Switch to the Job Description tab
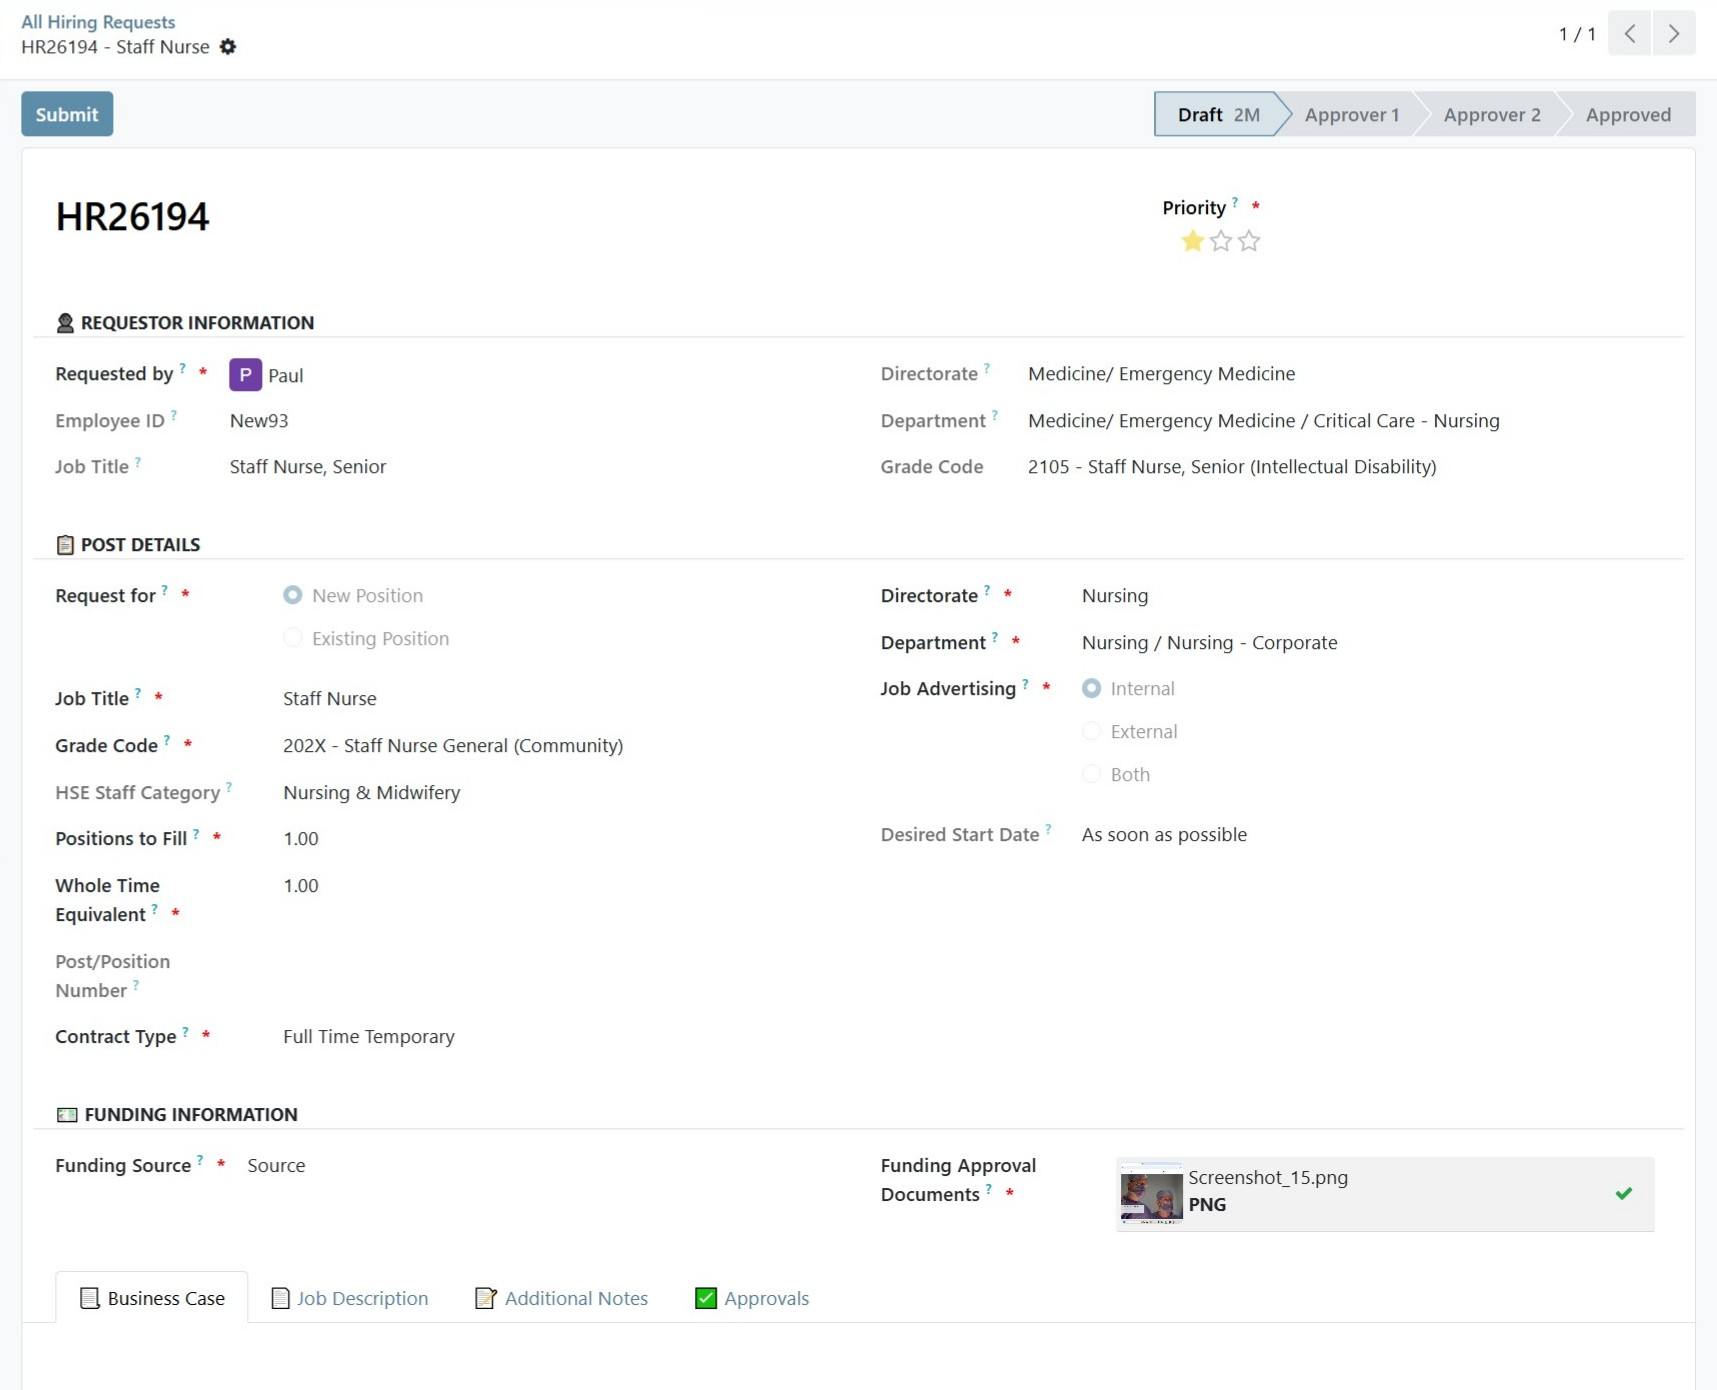The width and height of the screenshot is (1717, 1390). (350, 1298)
